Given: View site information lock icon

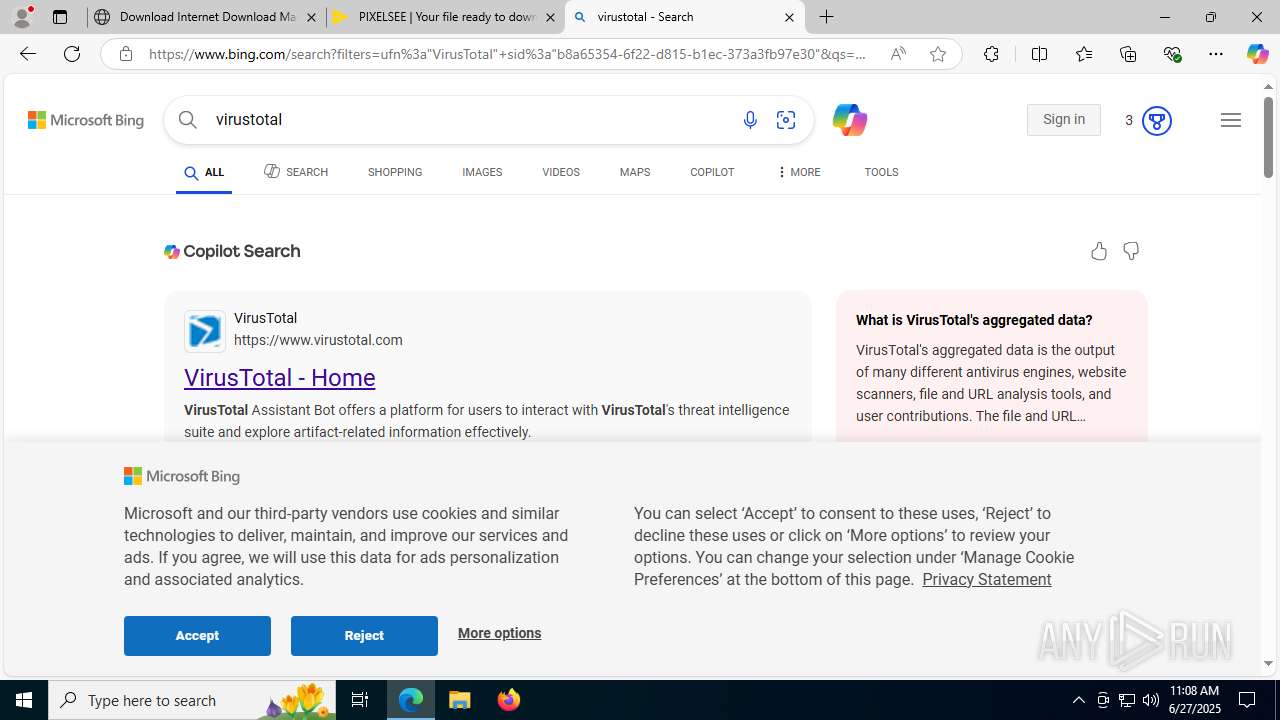Looking at the screenshot, I should point(125,54).
